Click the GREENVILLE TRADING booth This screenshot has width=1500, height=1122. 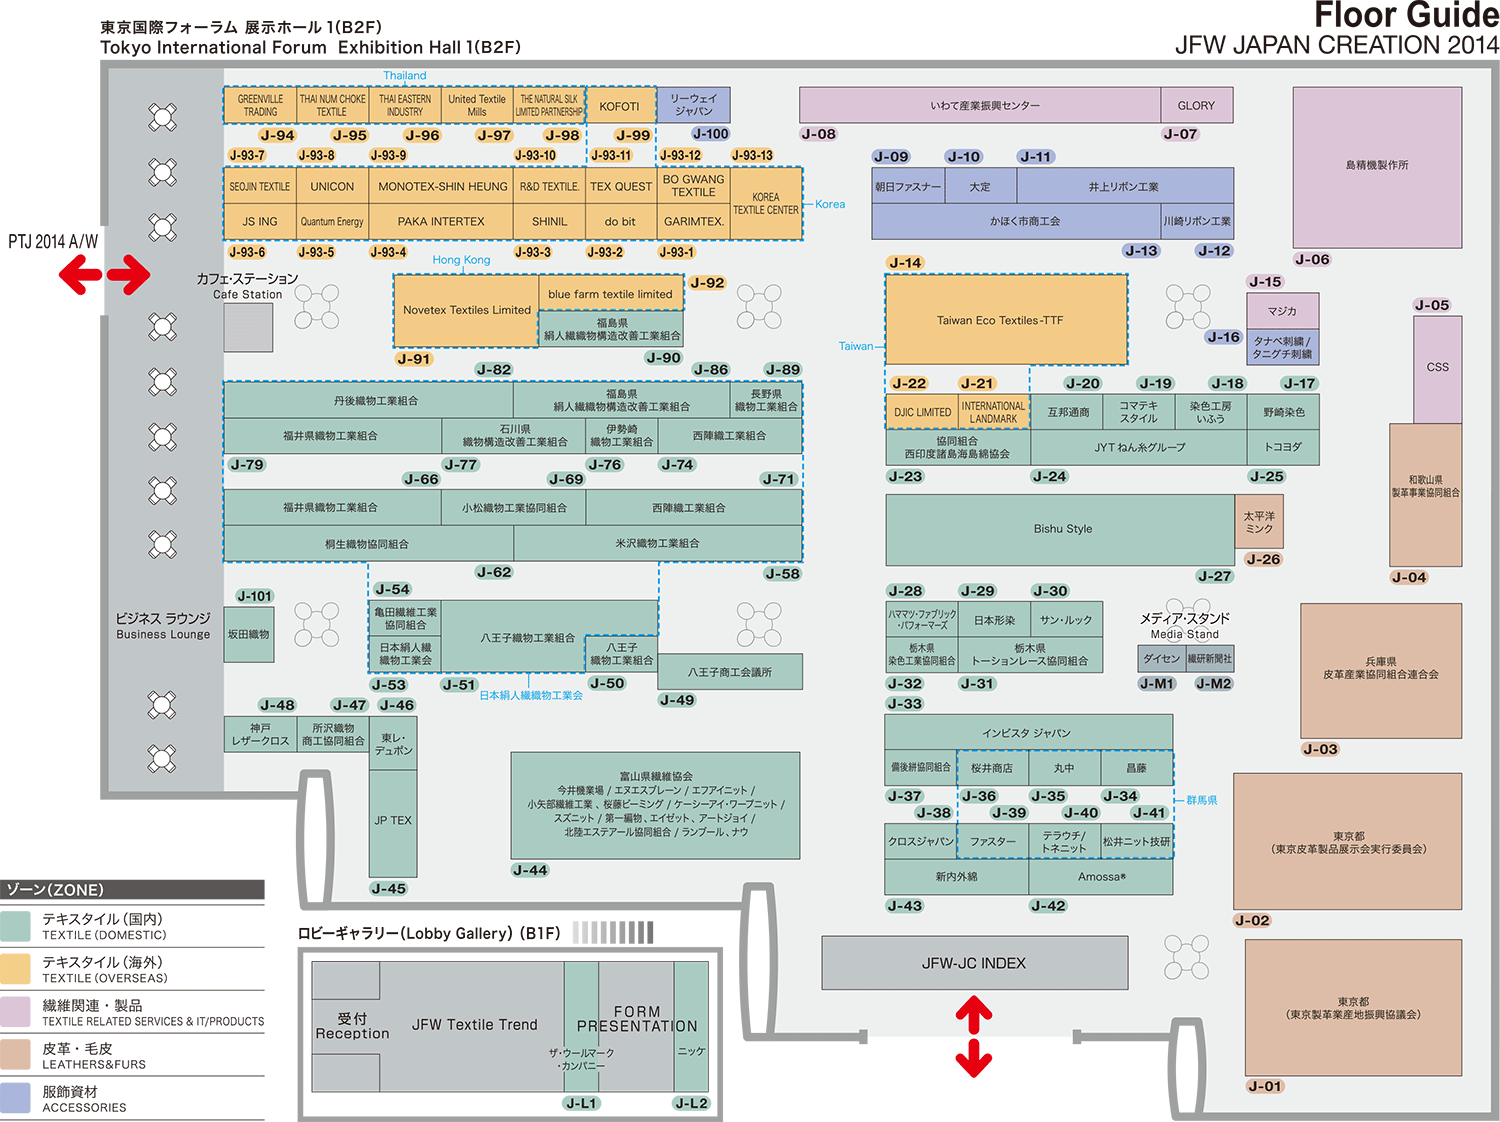coord(260,105)
